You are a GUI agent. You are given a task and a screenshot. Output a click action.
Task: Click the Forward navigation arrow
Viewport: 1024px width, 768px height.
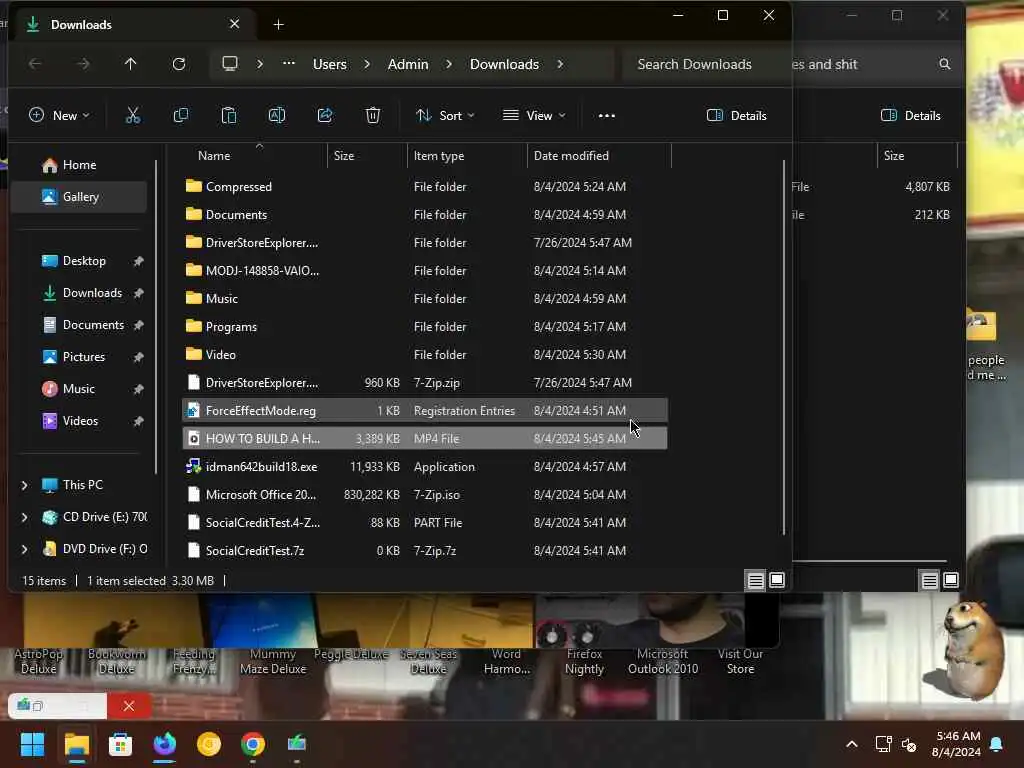point(83,64)
